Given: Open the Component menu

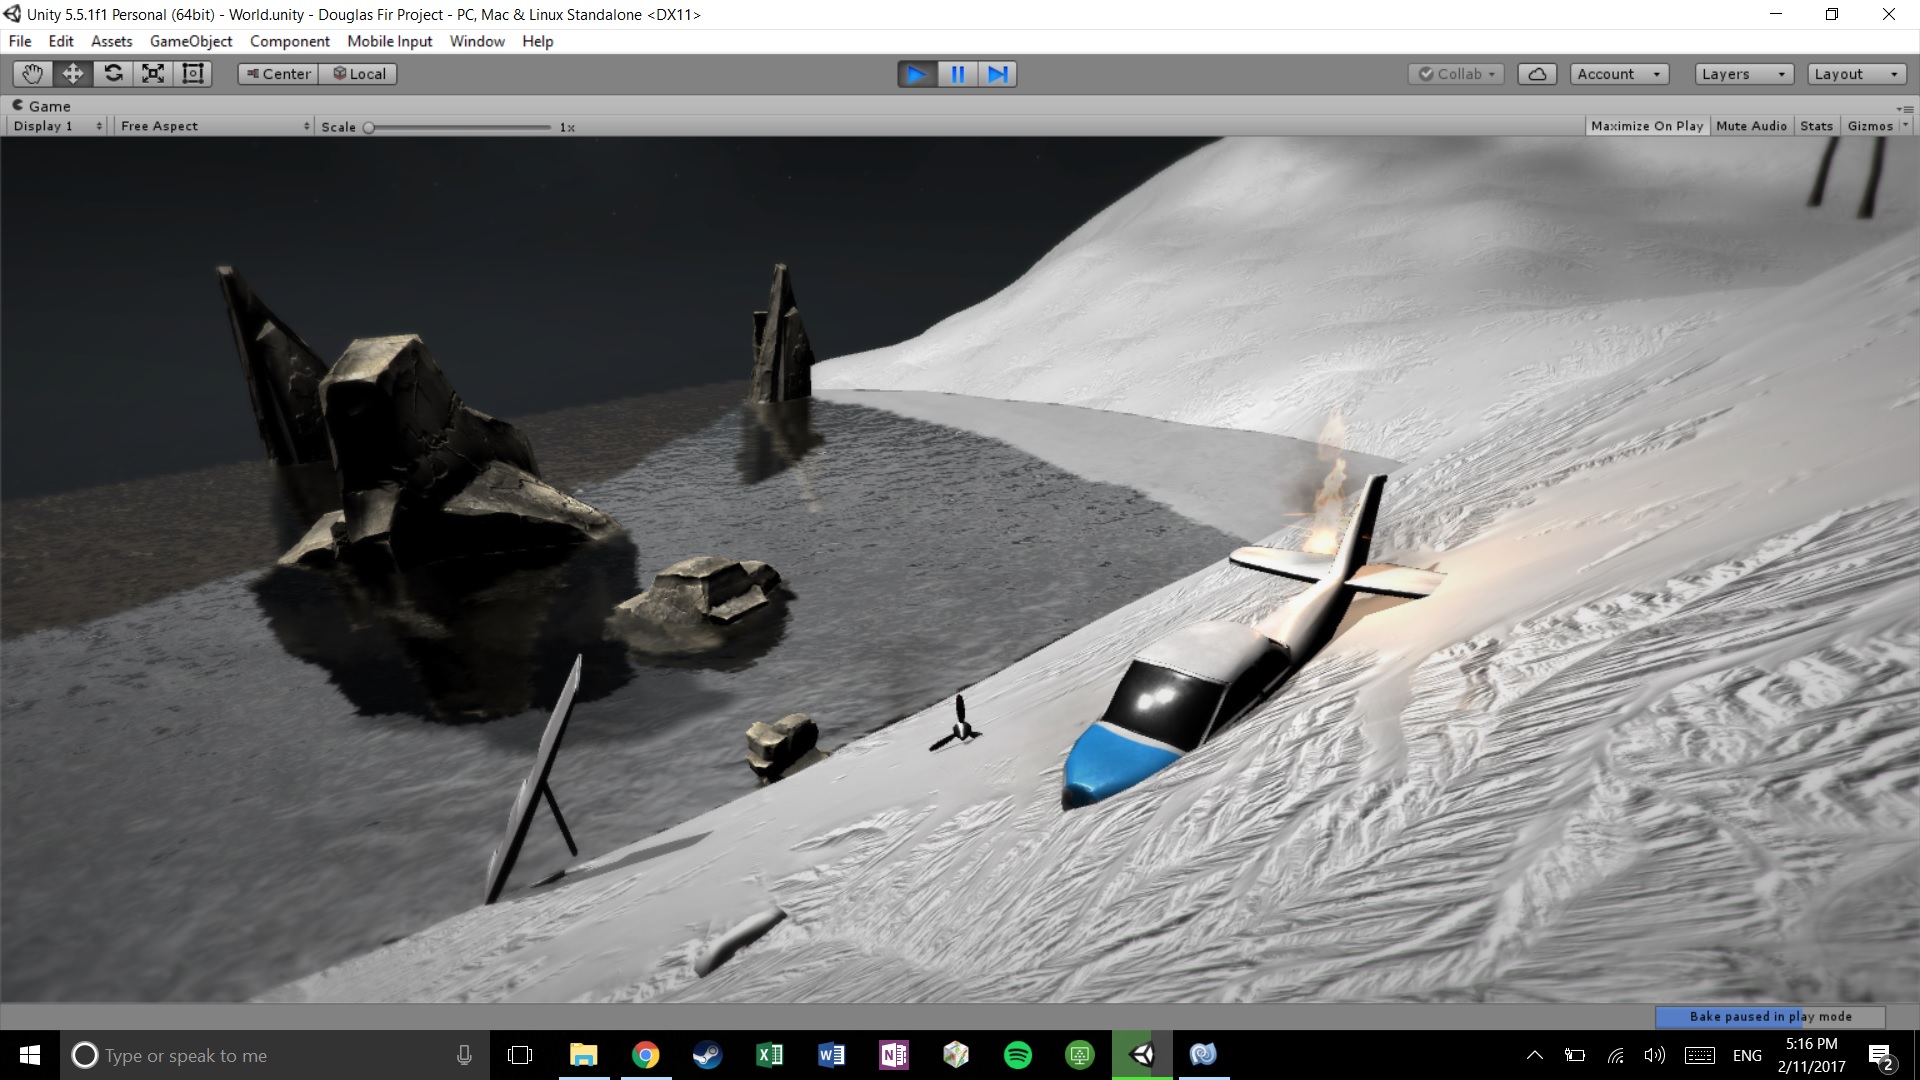Looking at the screenshot, I should pos(289,41).
